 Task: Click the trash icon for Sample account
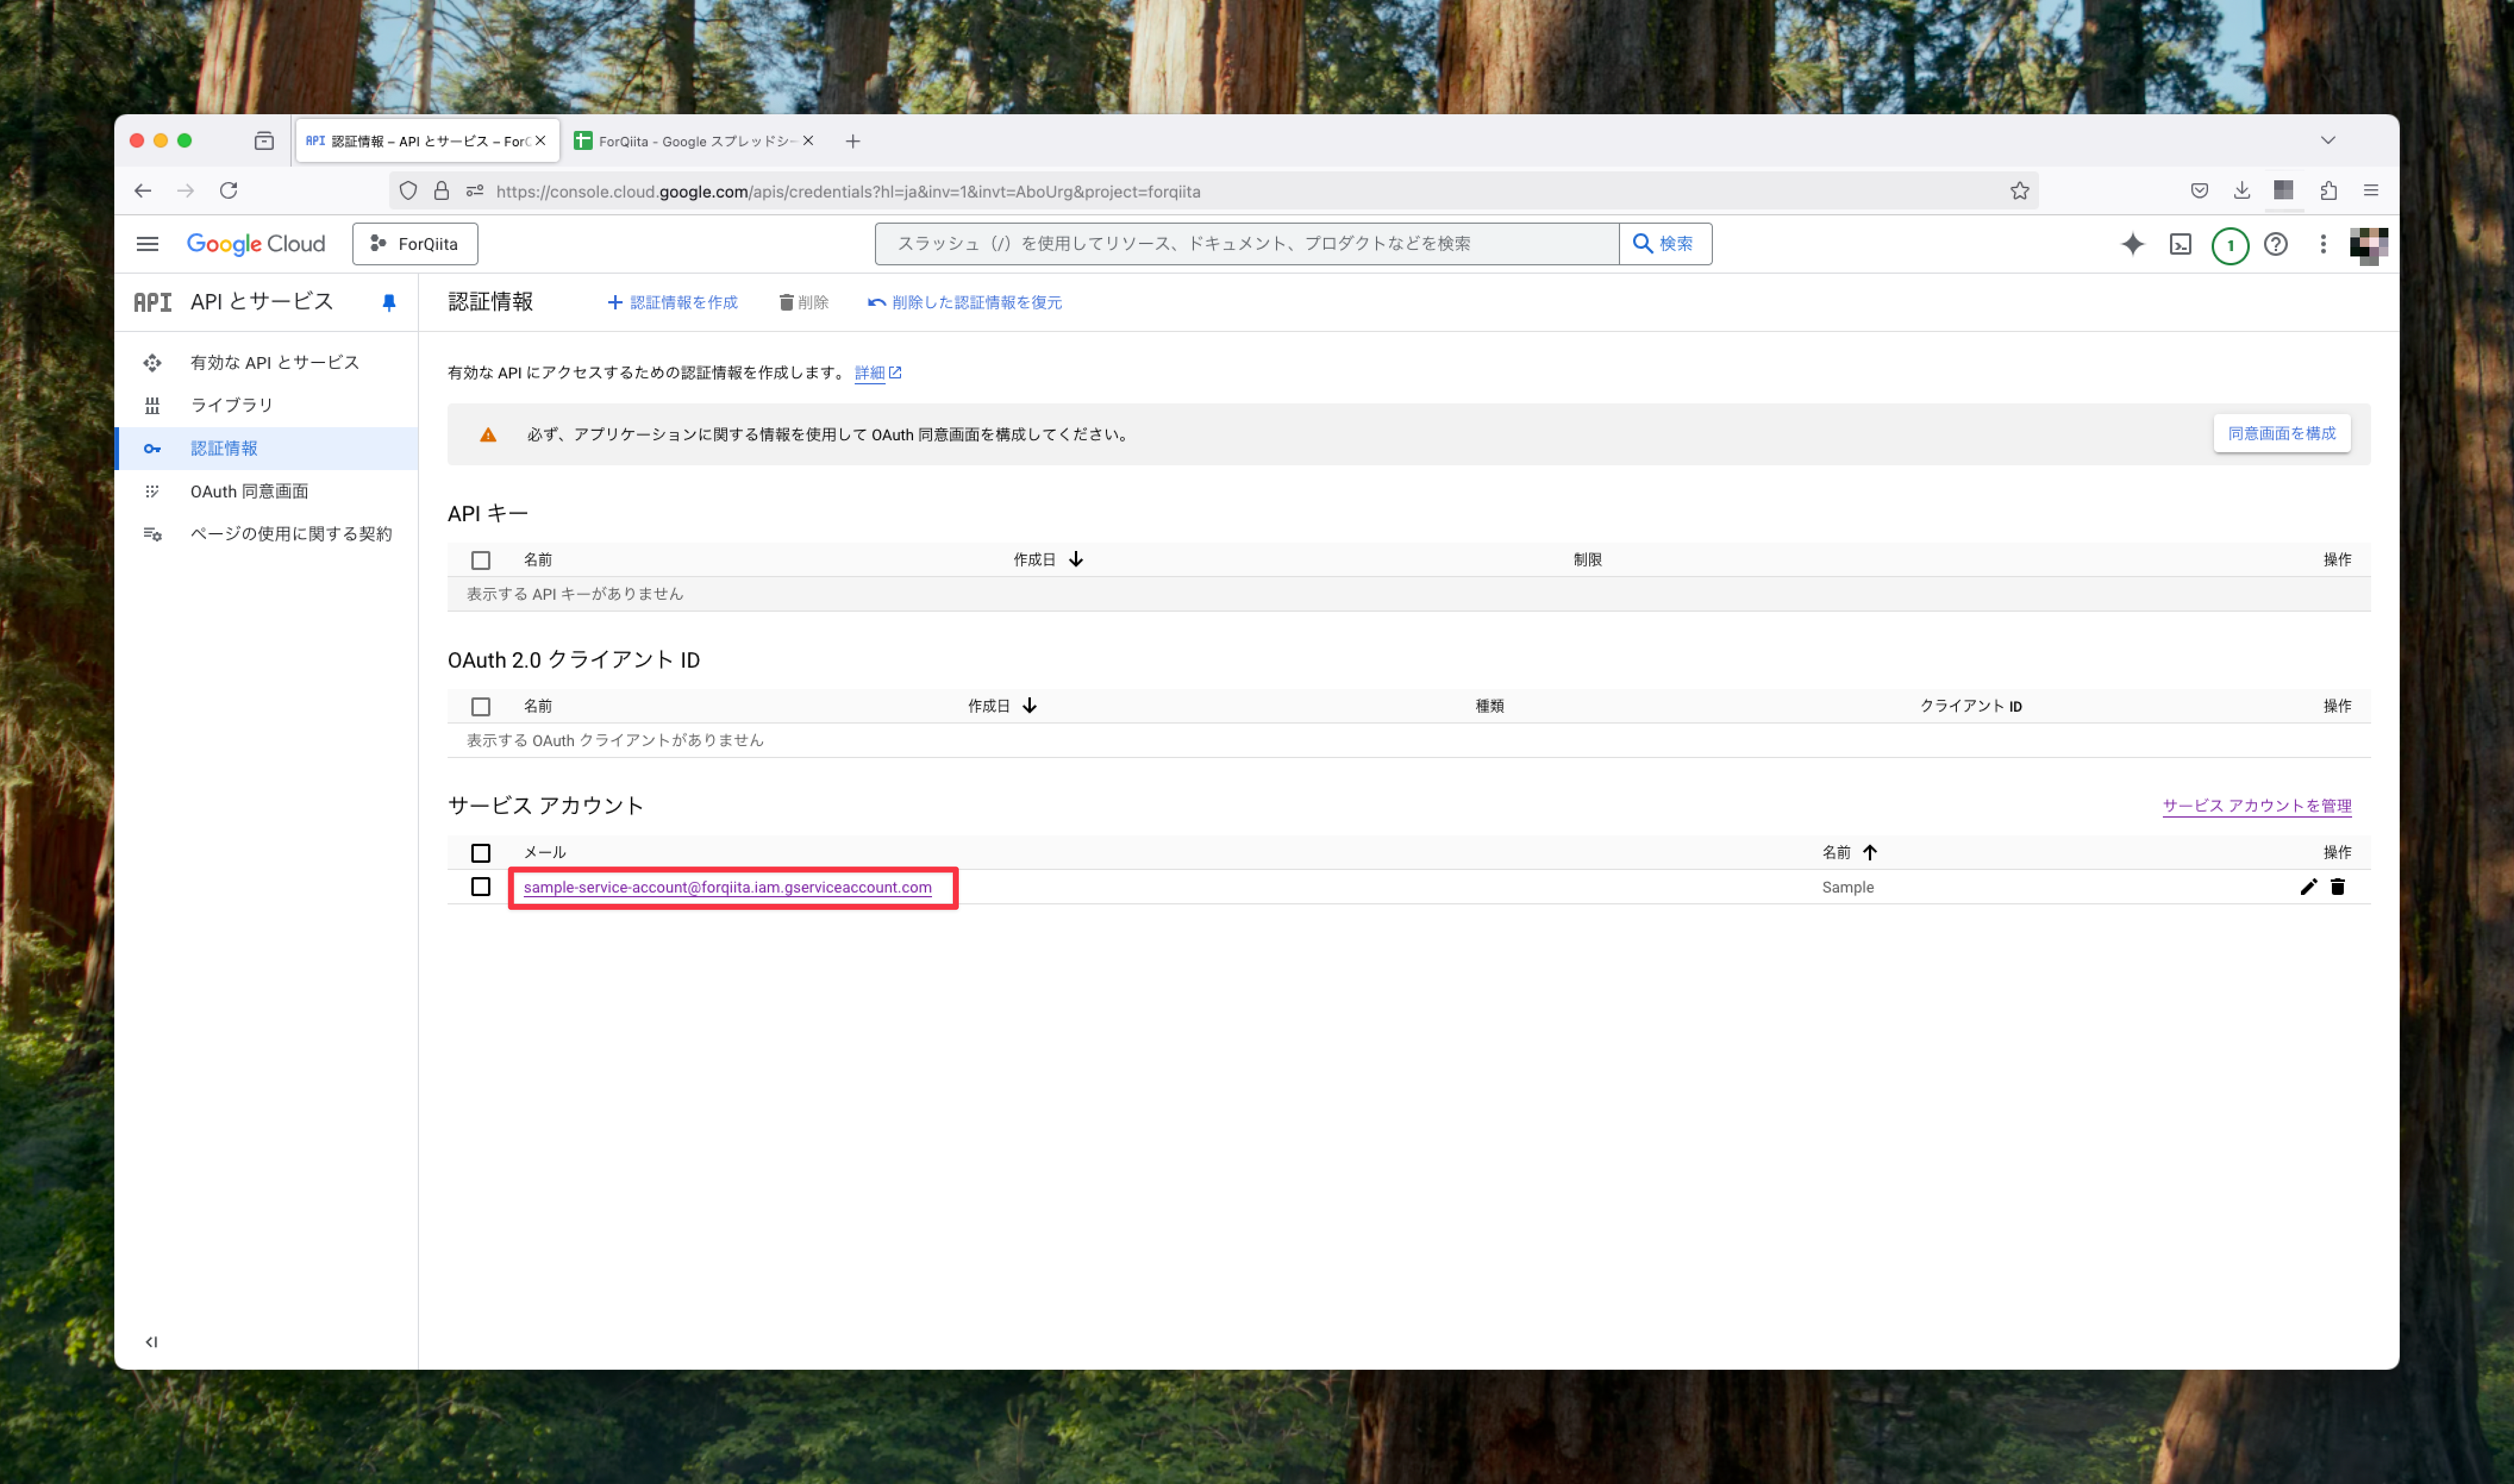click(x=2337, y=887)
